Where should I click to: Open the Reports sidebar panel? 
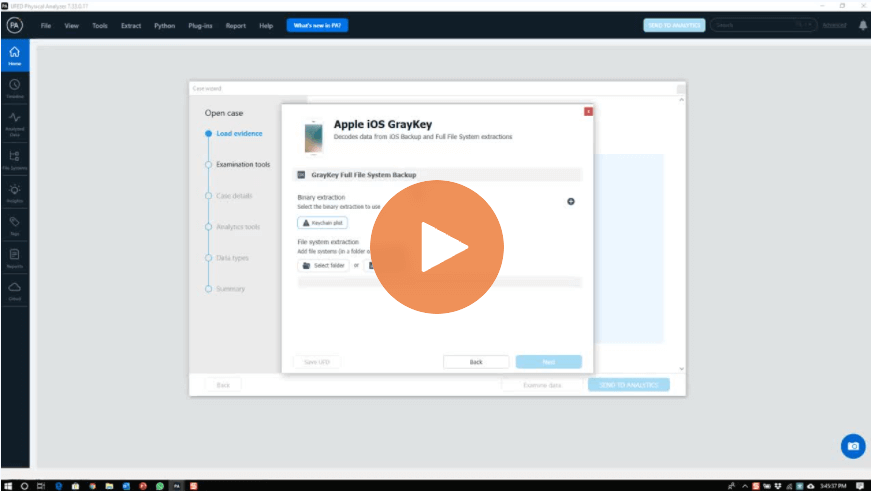click(x=15, y=258)
